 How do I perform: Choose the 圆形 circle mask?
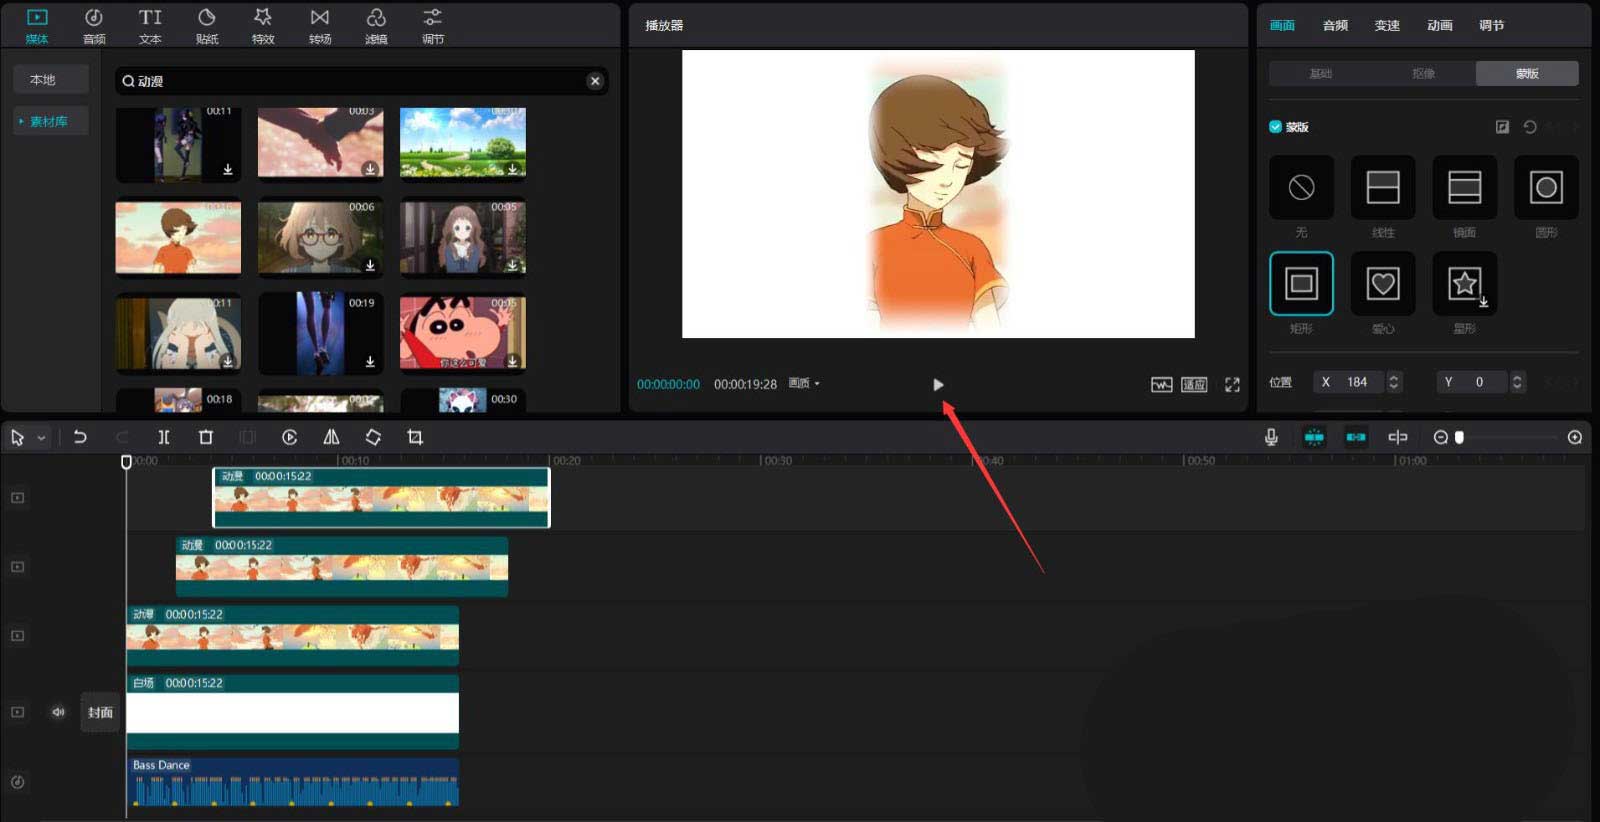coord(1546,187)
